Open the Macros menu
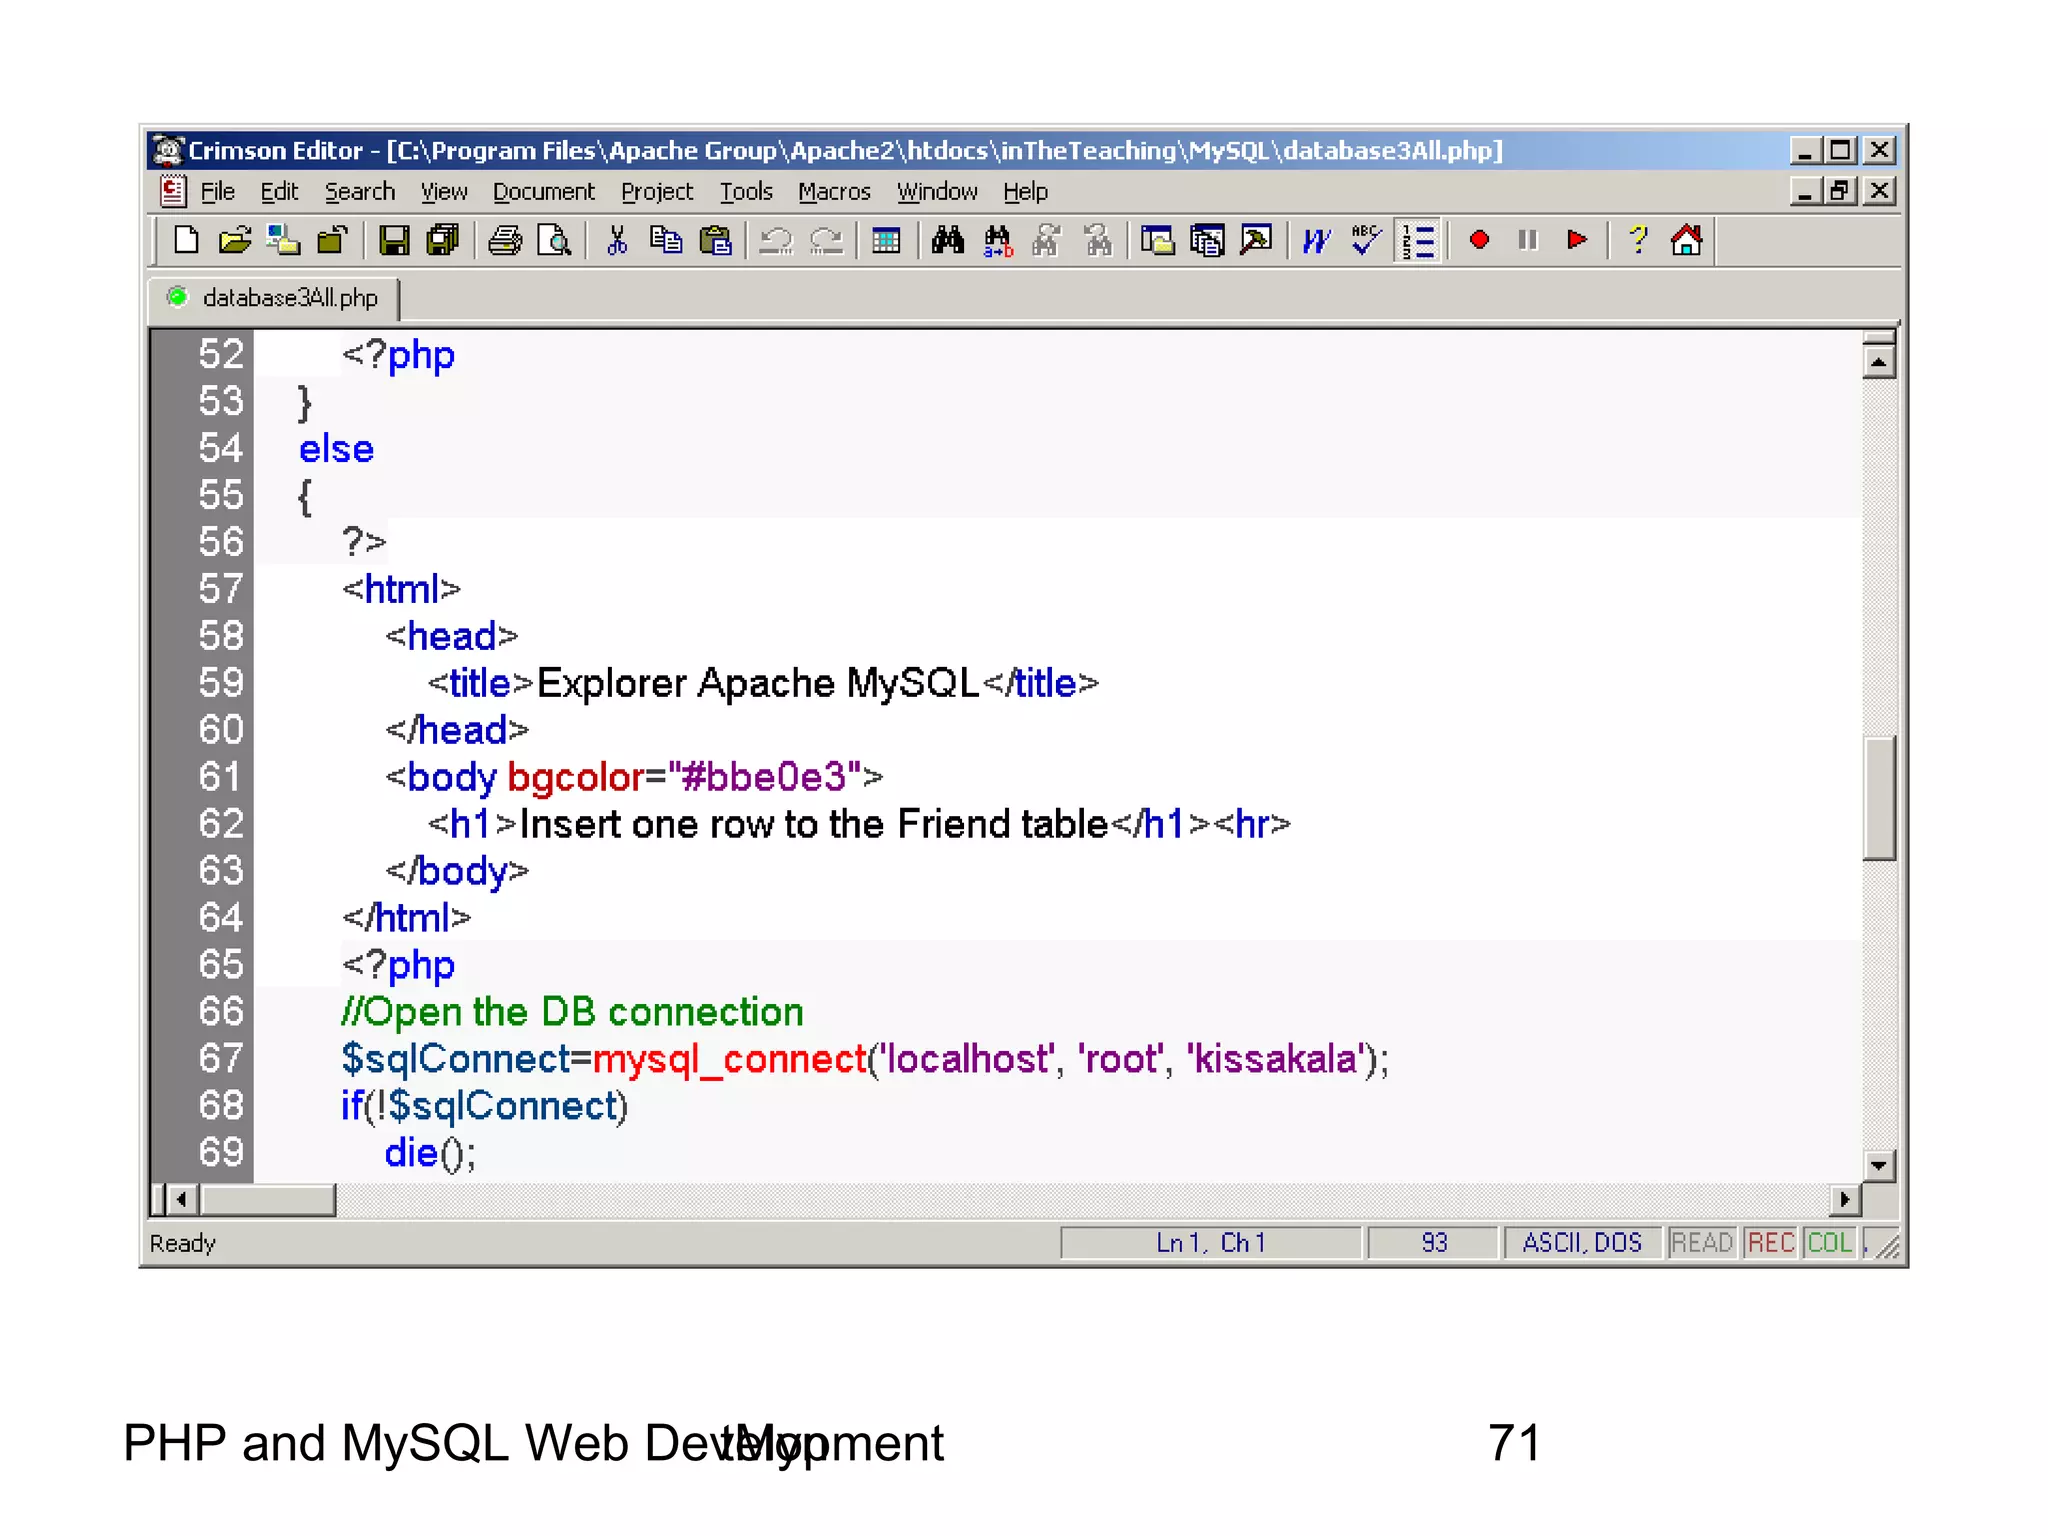This screenshot has height=1536, width=2048. 834,192
